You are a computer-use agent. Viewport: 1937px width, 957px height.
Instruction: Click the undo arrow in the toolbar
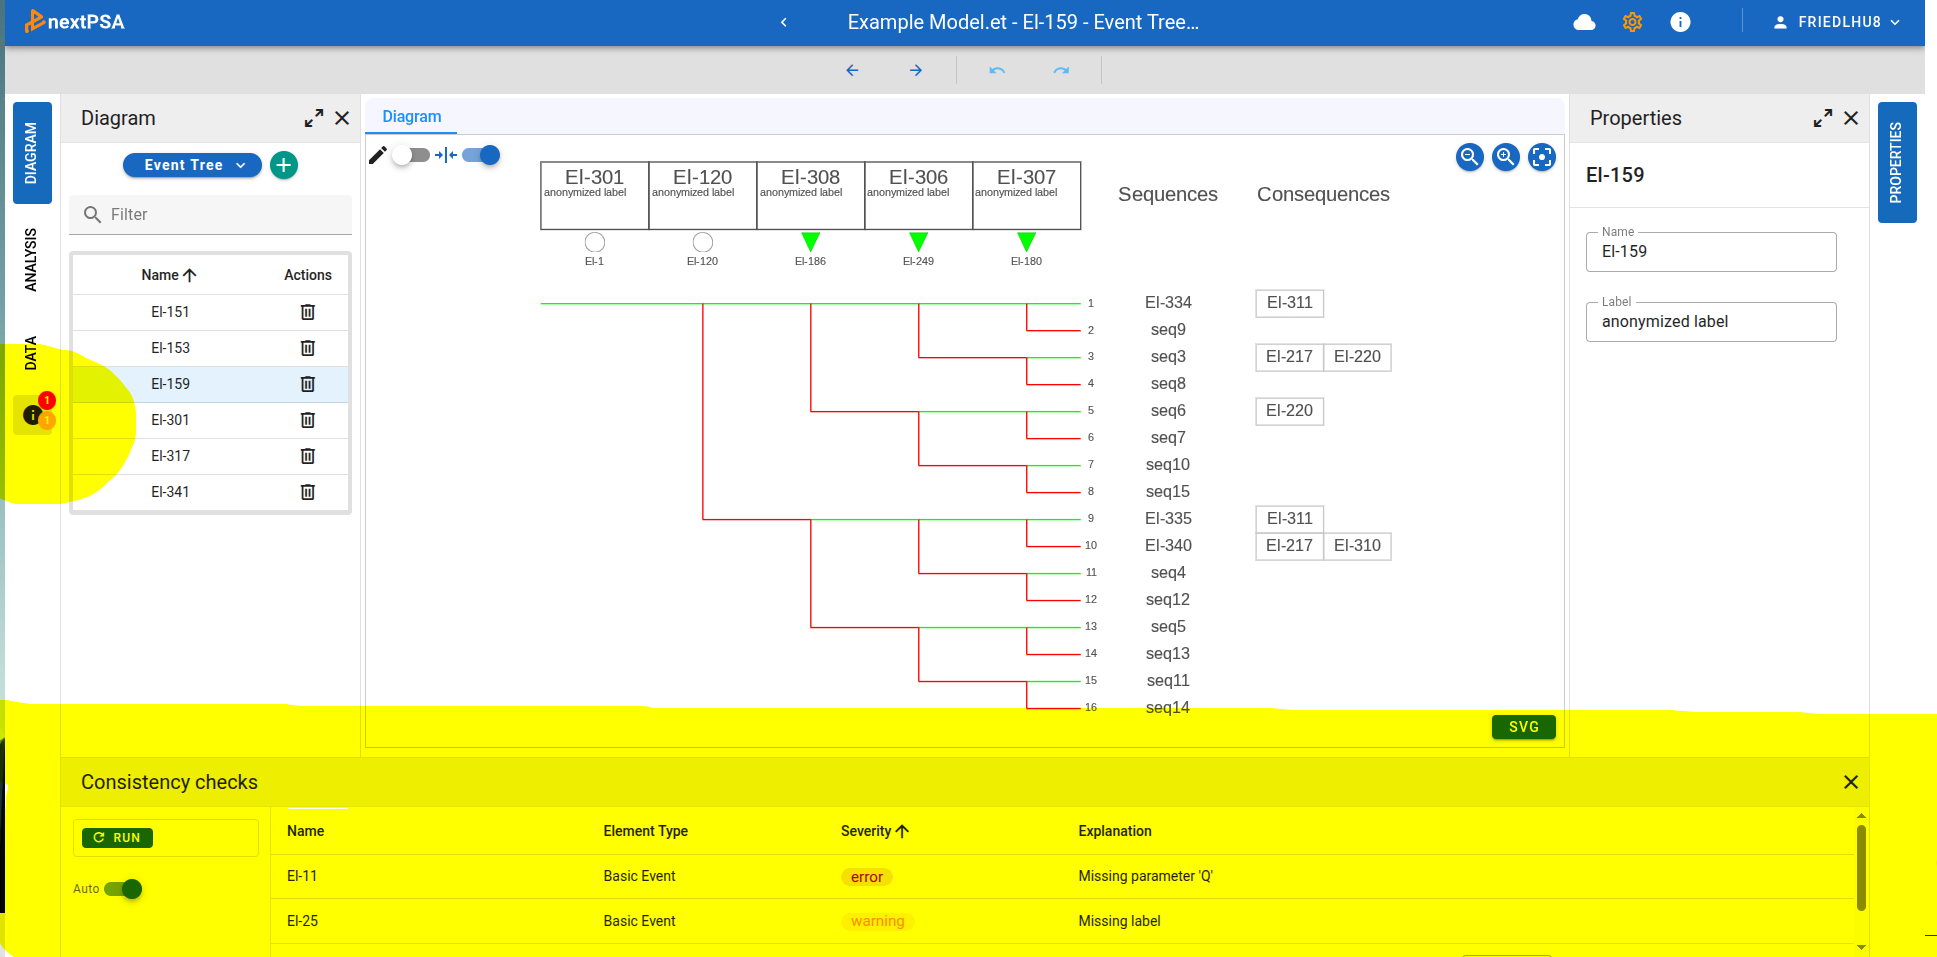pos(996,70)
